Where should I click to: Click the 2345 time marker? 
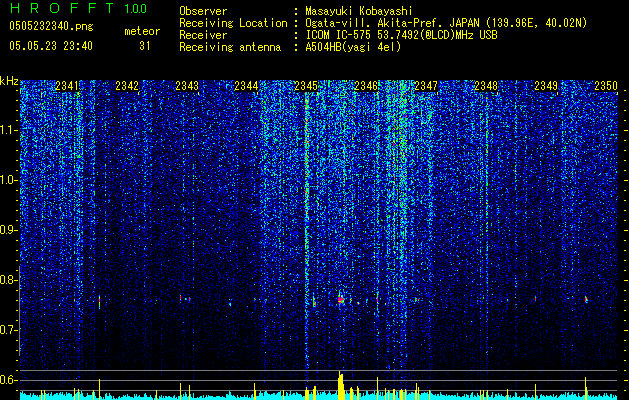306,86
